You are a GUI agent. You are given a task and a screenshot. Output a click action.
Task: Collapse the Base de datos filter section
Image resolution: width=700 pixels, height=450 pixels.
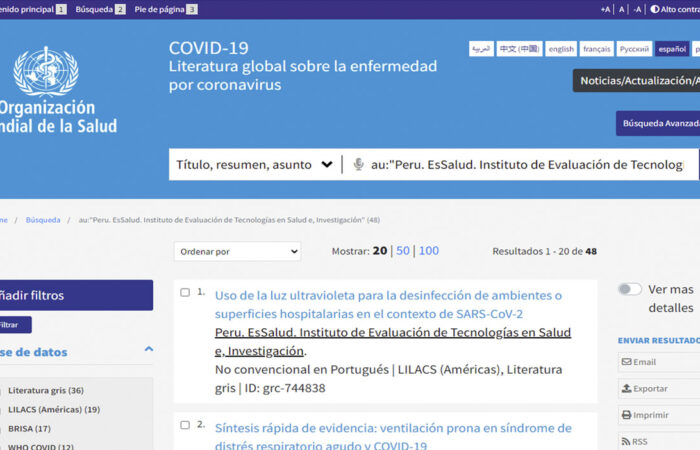(x=149, y=349)
